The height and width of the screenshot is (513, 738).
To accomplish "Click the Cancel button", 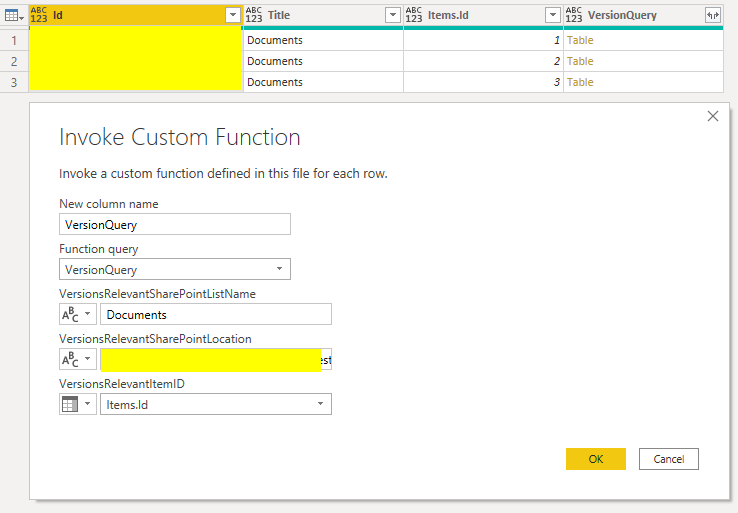I will [x=669, y=459].
